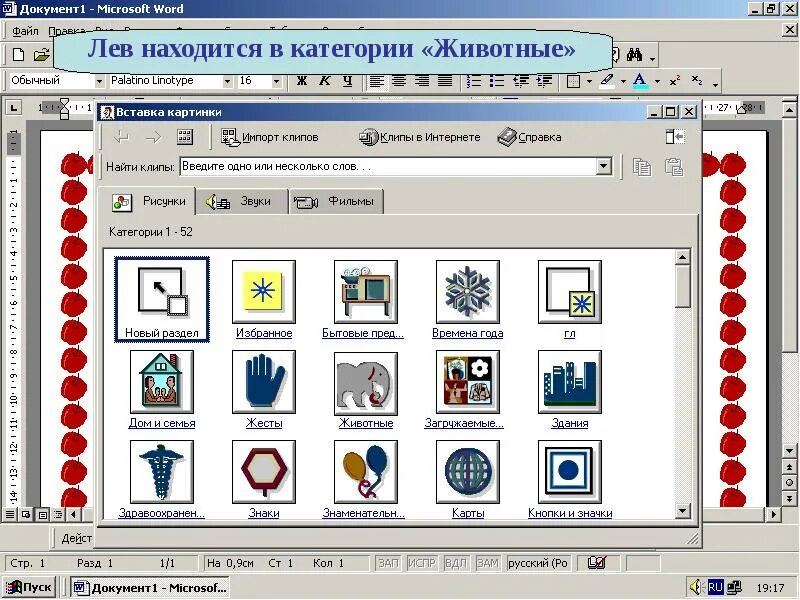Click the paste icon beside search field
Image resolution: width=800 pixels, height=600 pixels.
[673, 167]
